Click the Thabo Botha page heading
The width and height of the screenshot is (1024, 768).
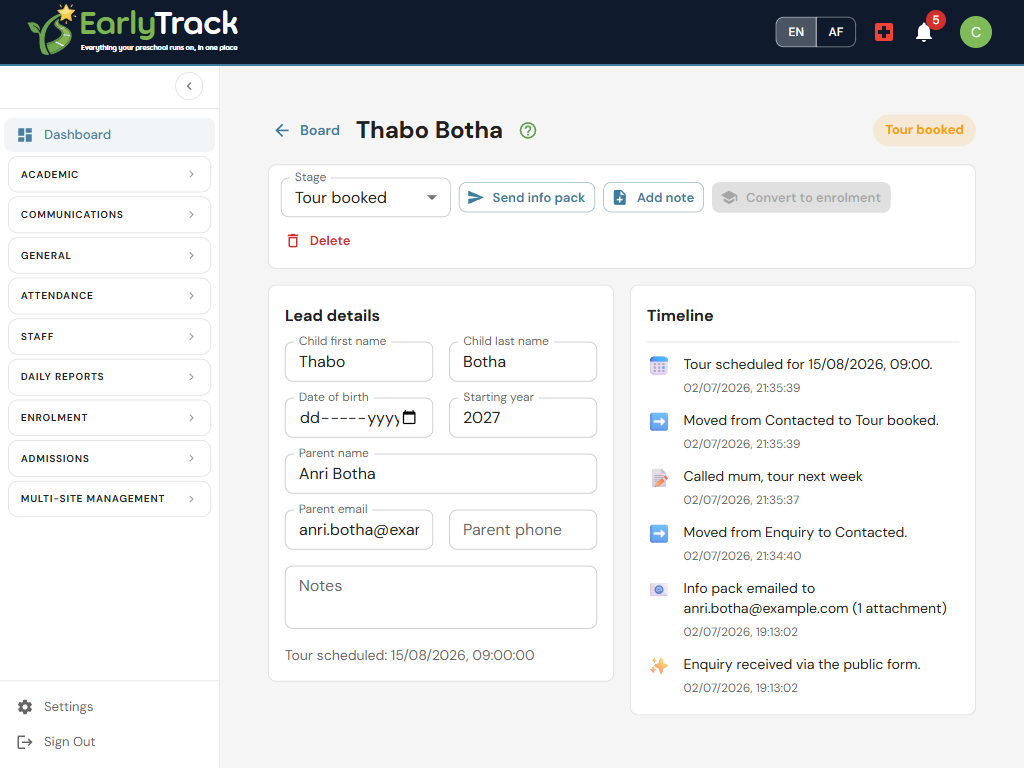click(x=429, y=130)
